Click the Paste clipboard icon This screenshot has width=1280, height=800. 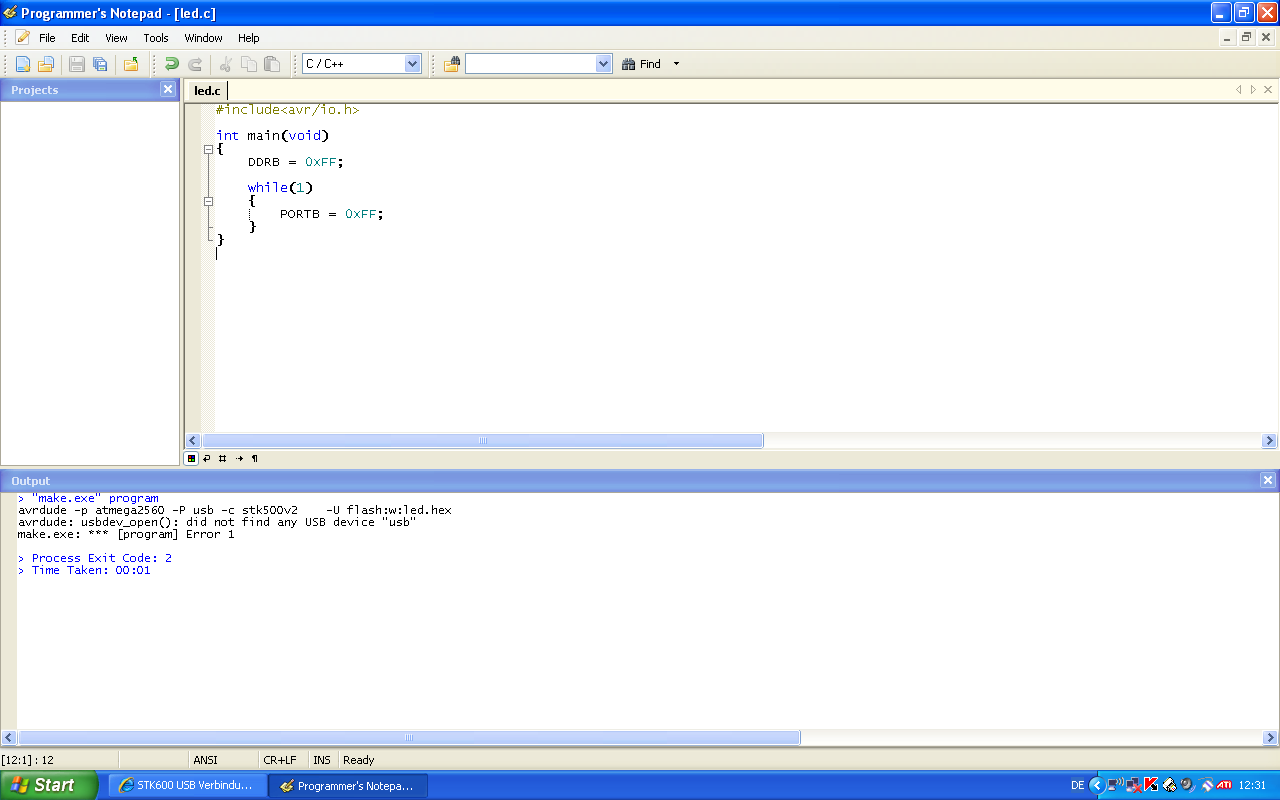click(272, 64)
